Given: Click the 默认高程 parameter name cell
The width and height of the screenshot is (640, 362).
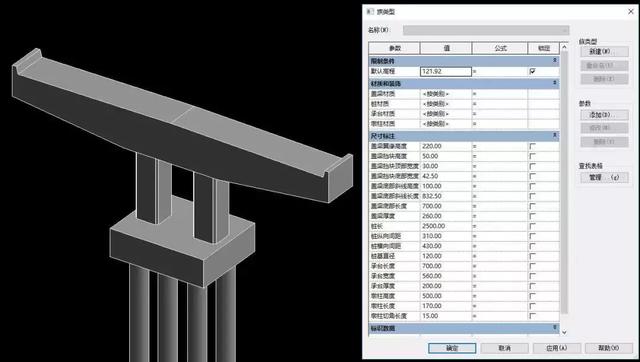Looking at the screenshot, I should point(394,71).
